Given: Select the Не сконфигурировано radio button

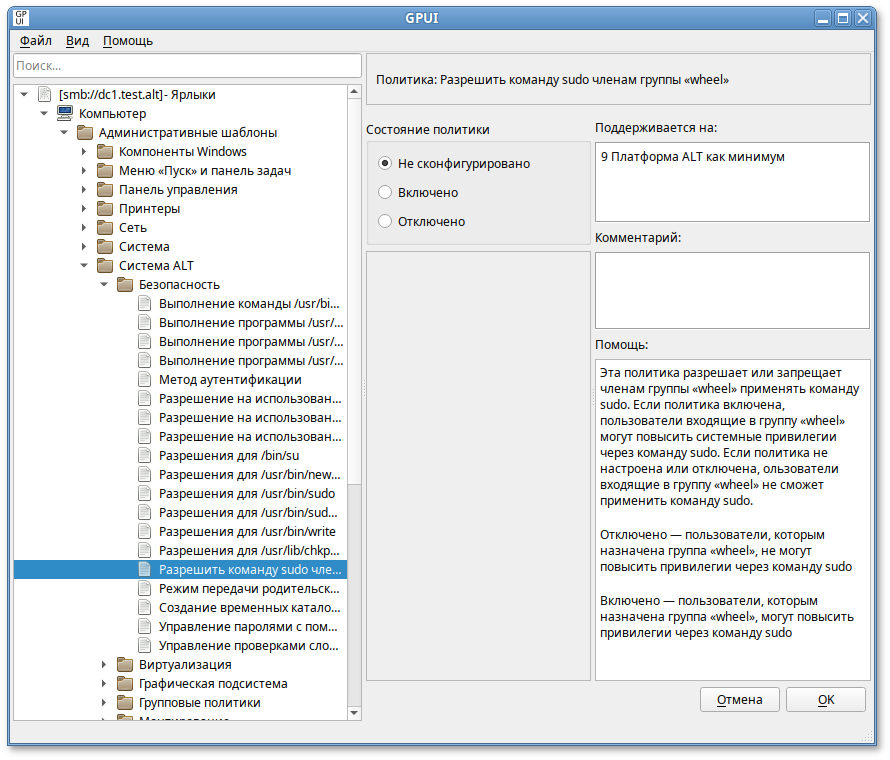Looking at the screenshot, I should (x=385, y=163).
